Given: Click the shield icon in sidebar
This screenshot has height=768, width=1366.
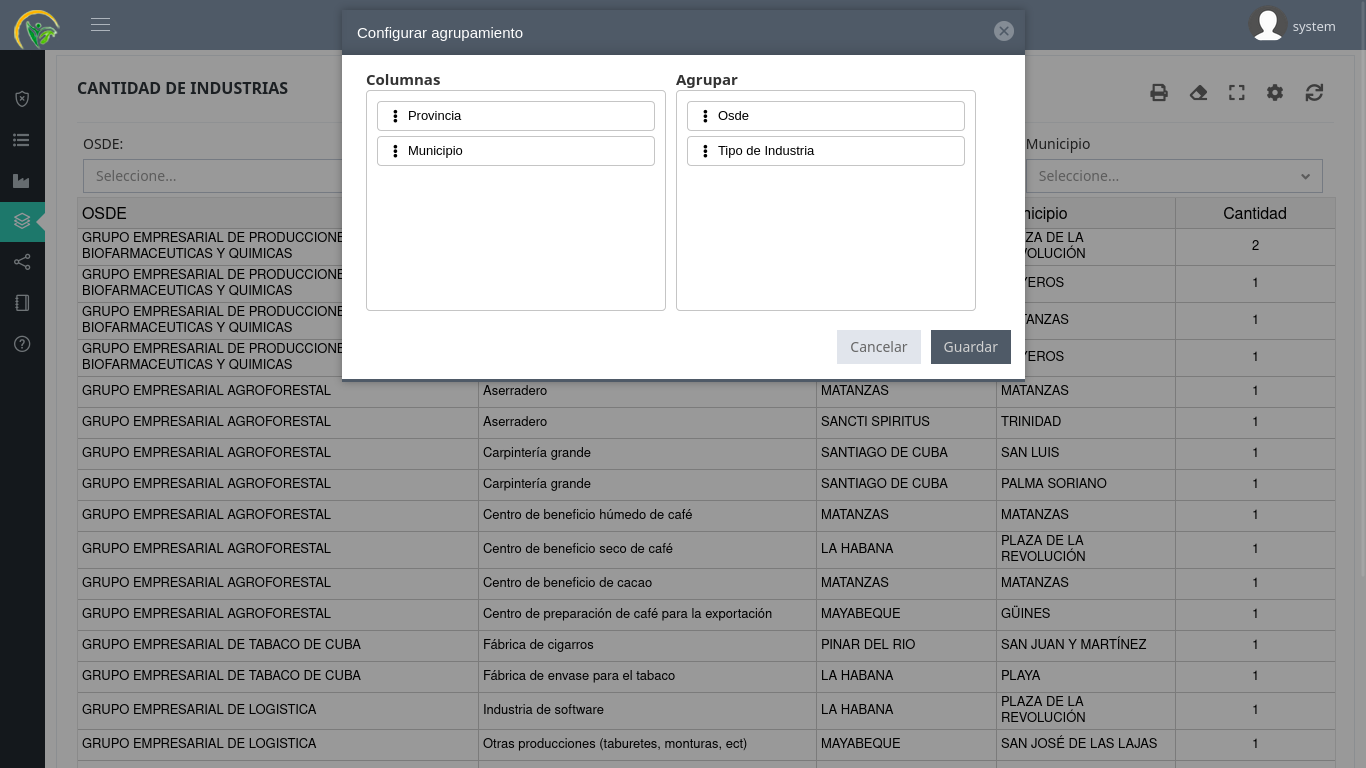Looking at the screenshot, I should tap(22, 99).
